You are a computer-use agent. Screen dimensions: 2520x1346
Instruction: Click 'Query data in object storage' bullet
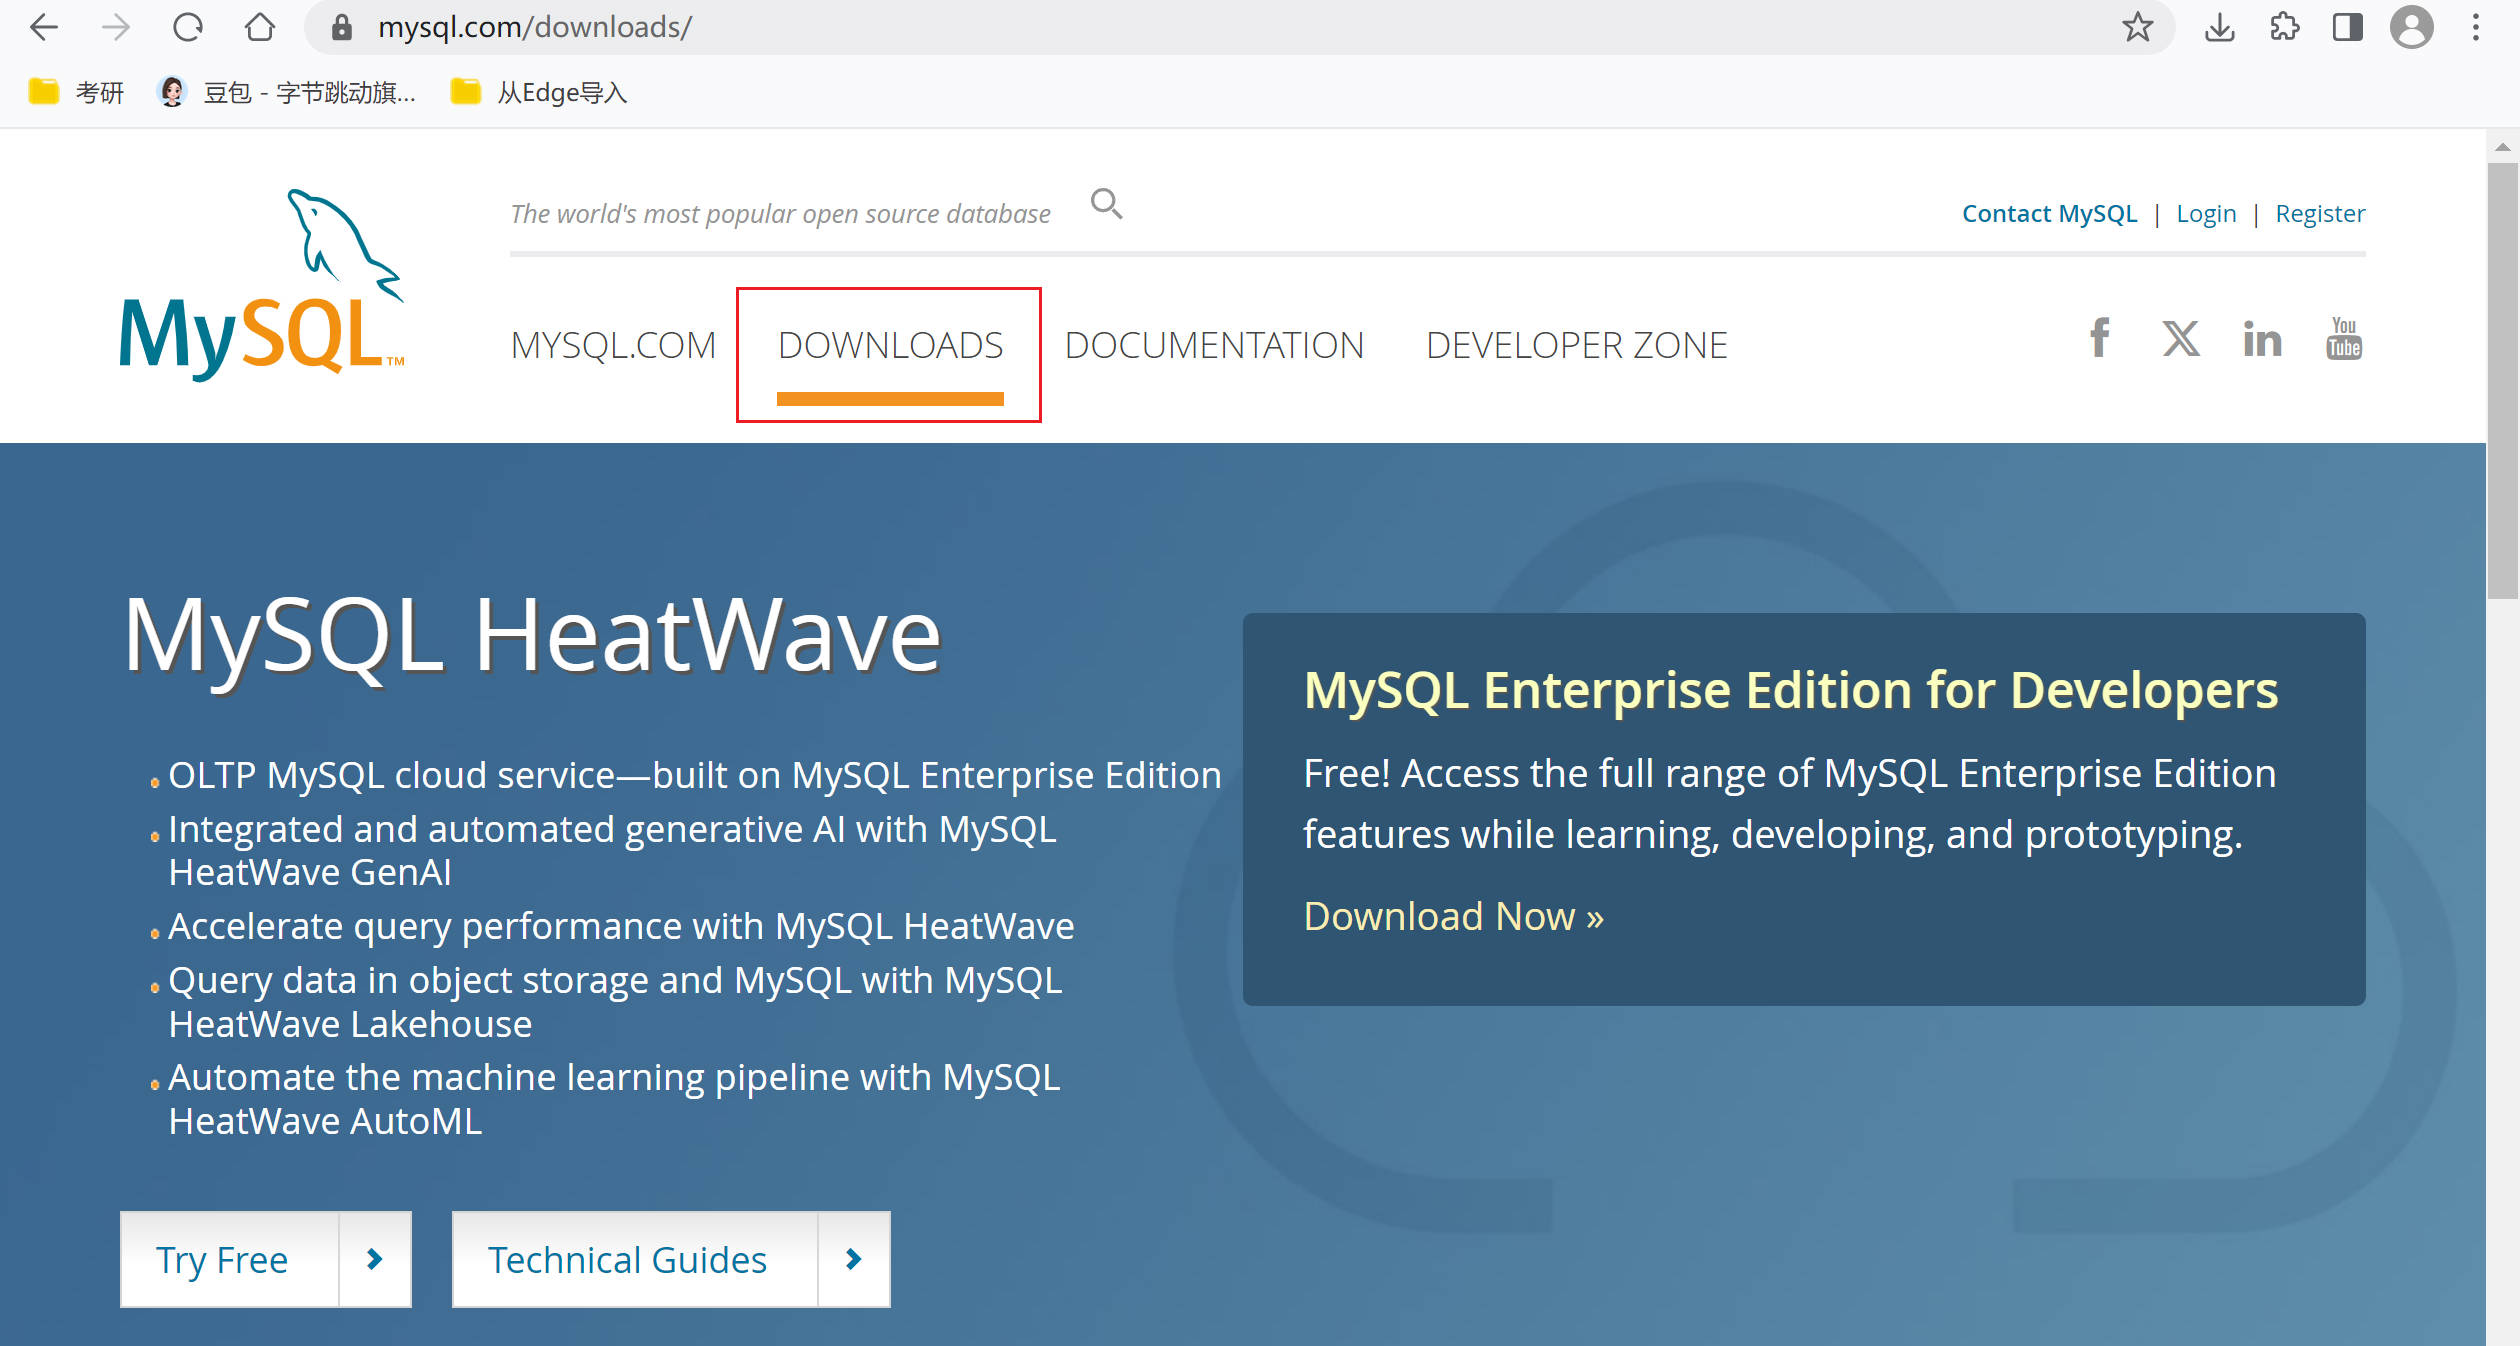click(x=615, y=1002)
